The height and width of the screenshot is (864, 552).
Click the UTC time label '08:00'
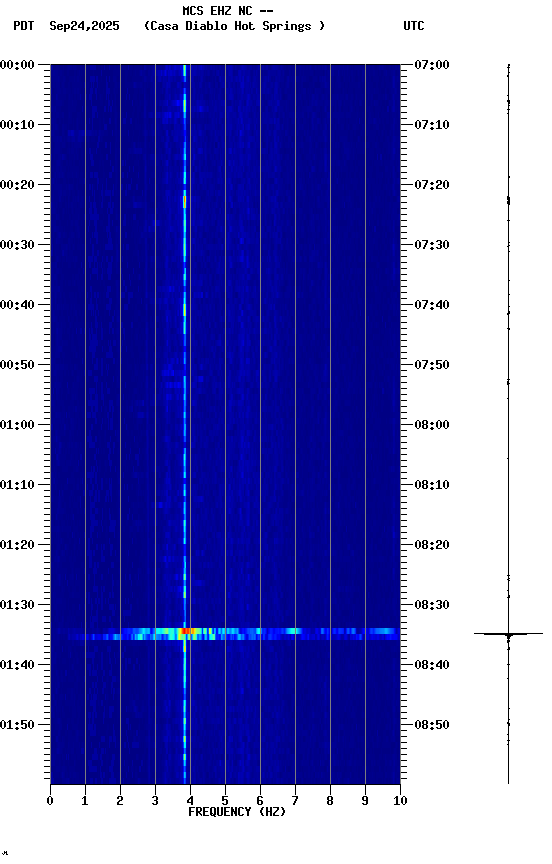tap(432, 425)
